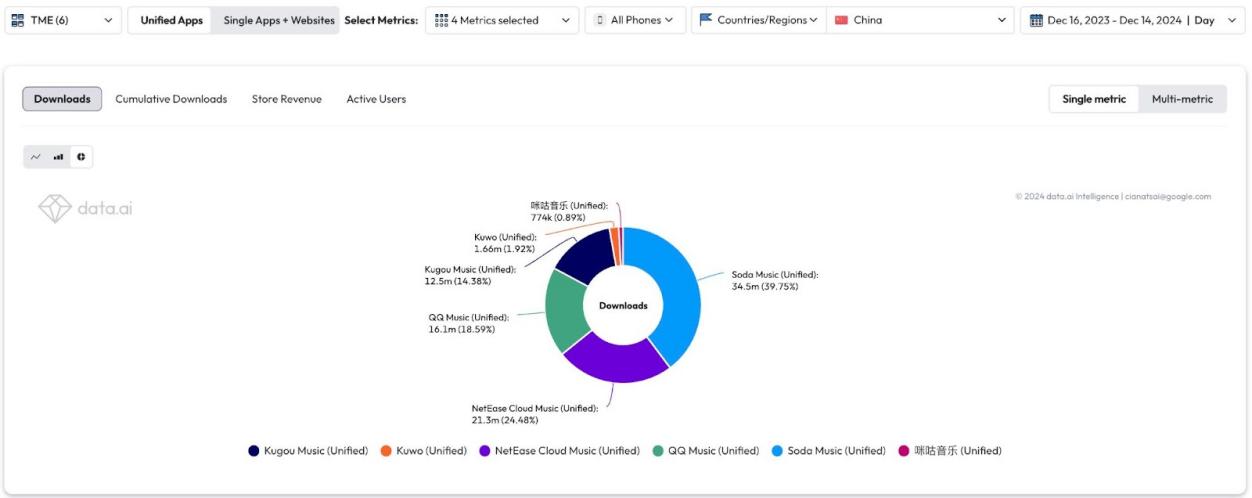Image resolution: width=1252 pixels, height=498 pixels.
Task: Toggle NetEase Cloud Music (Unified) legend entry
Action: point(560,451)
